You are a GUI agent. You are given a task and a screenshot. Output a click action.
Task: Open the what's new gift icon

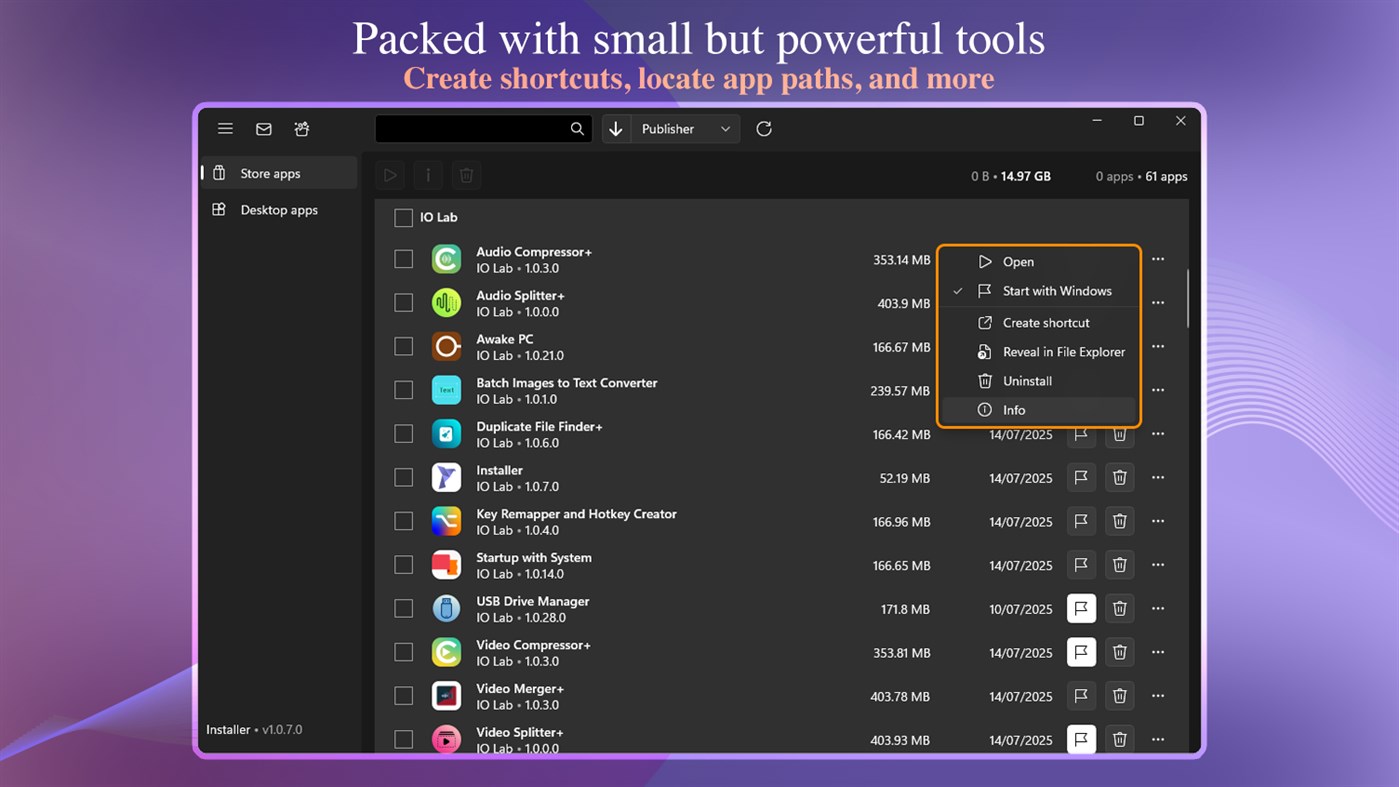[x=301, y=128]
